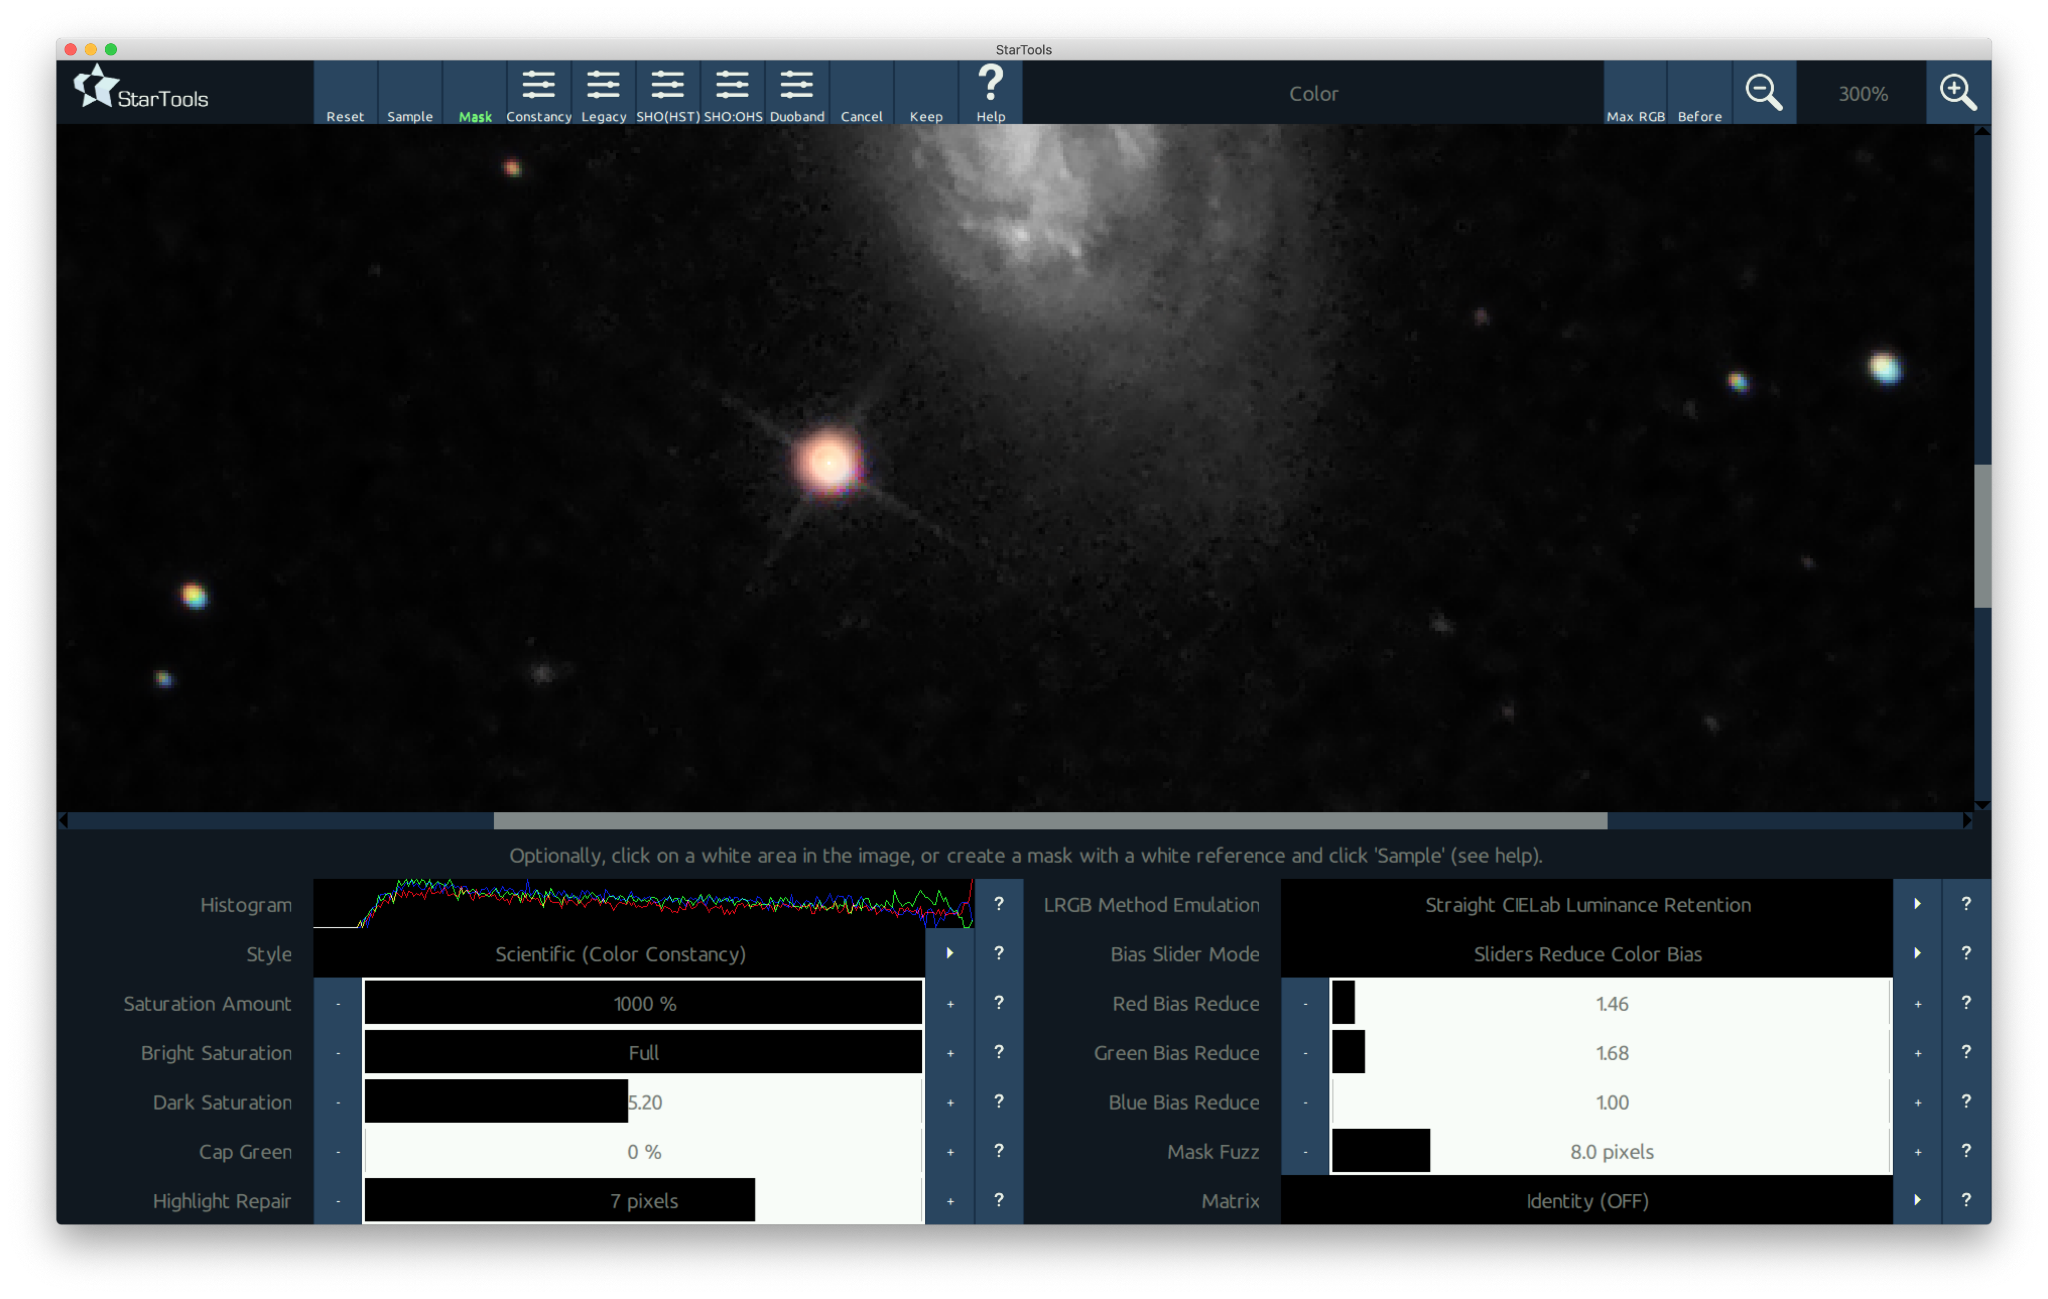This screenshot has width=2048, height=1299.
Task: Click the Highlight Repair slider bar
Action: tap(643, 1200)
